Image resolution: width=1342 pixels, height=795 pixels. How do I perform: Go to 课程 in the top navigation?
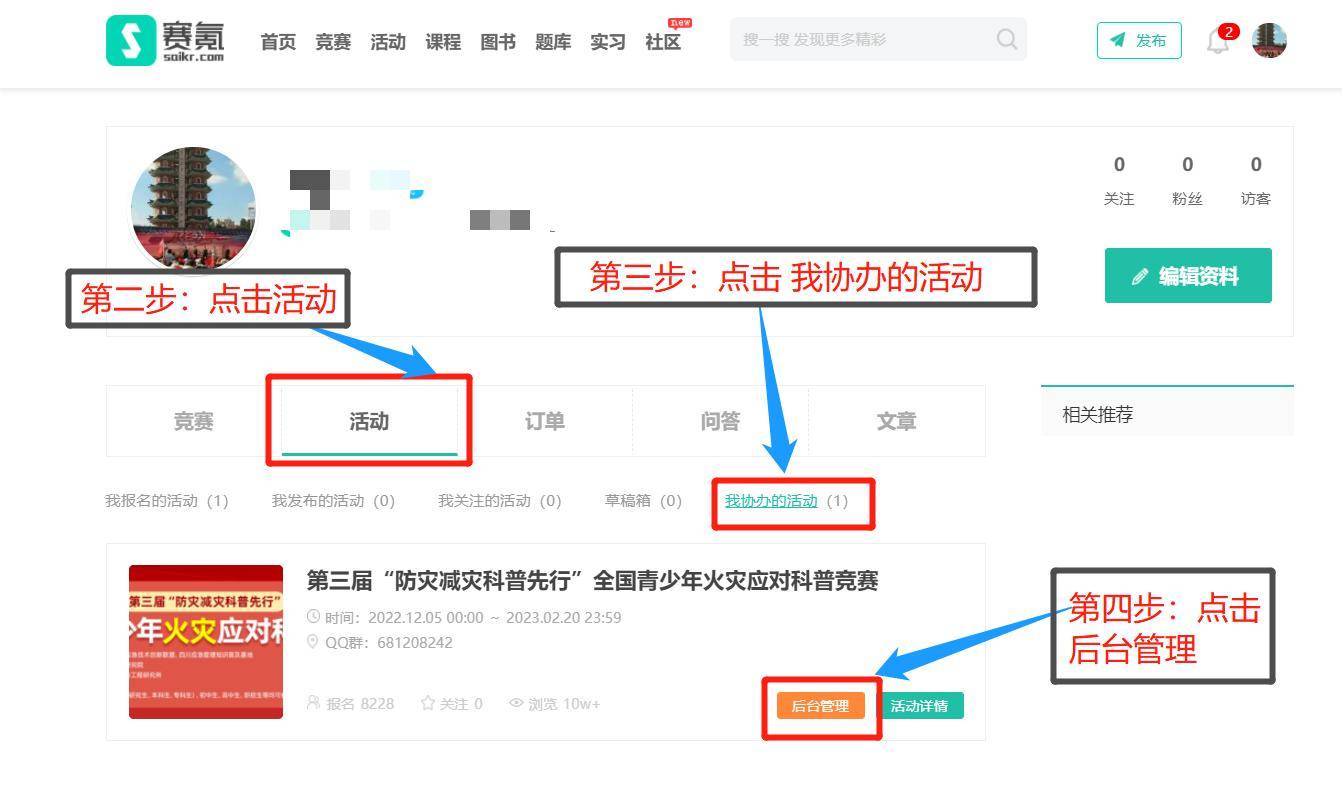point(443,42)
